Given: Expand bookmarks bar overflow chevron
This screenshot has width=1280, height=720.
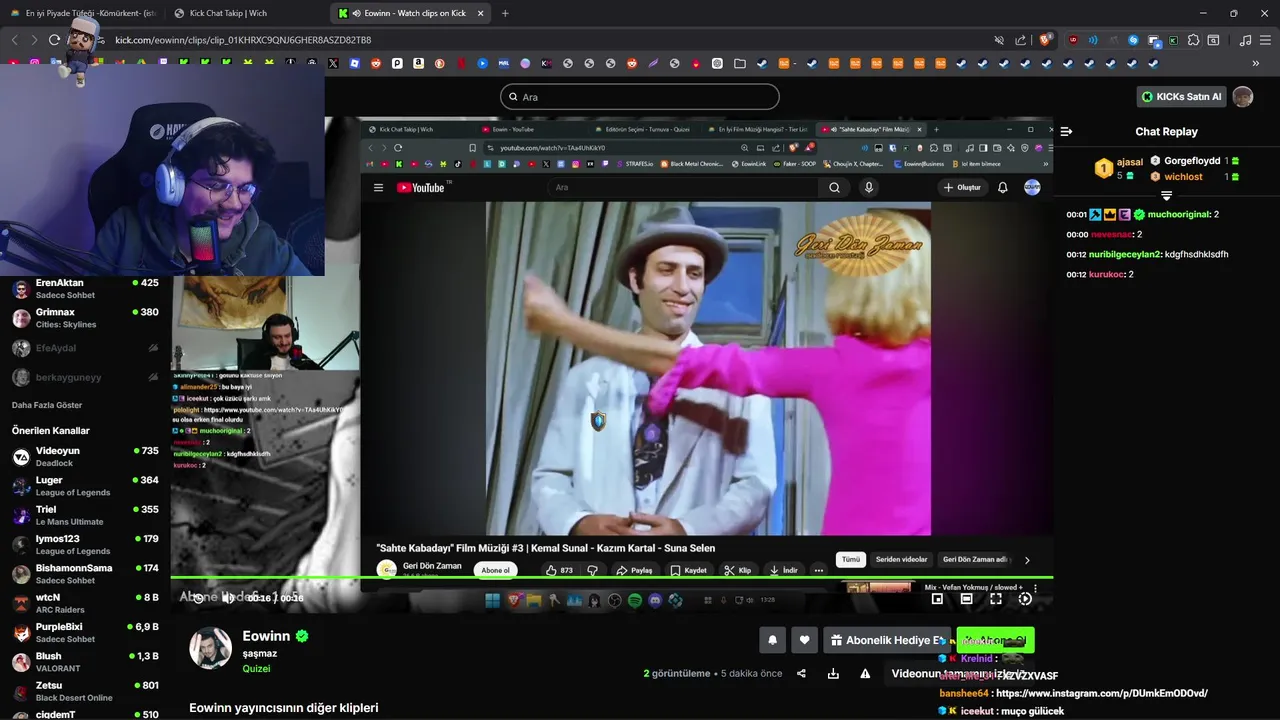Looking at the screenshot, I should (x=1256, y=63).
